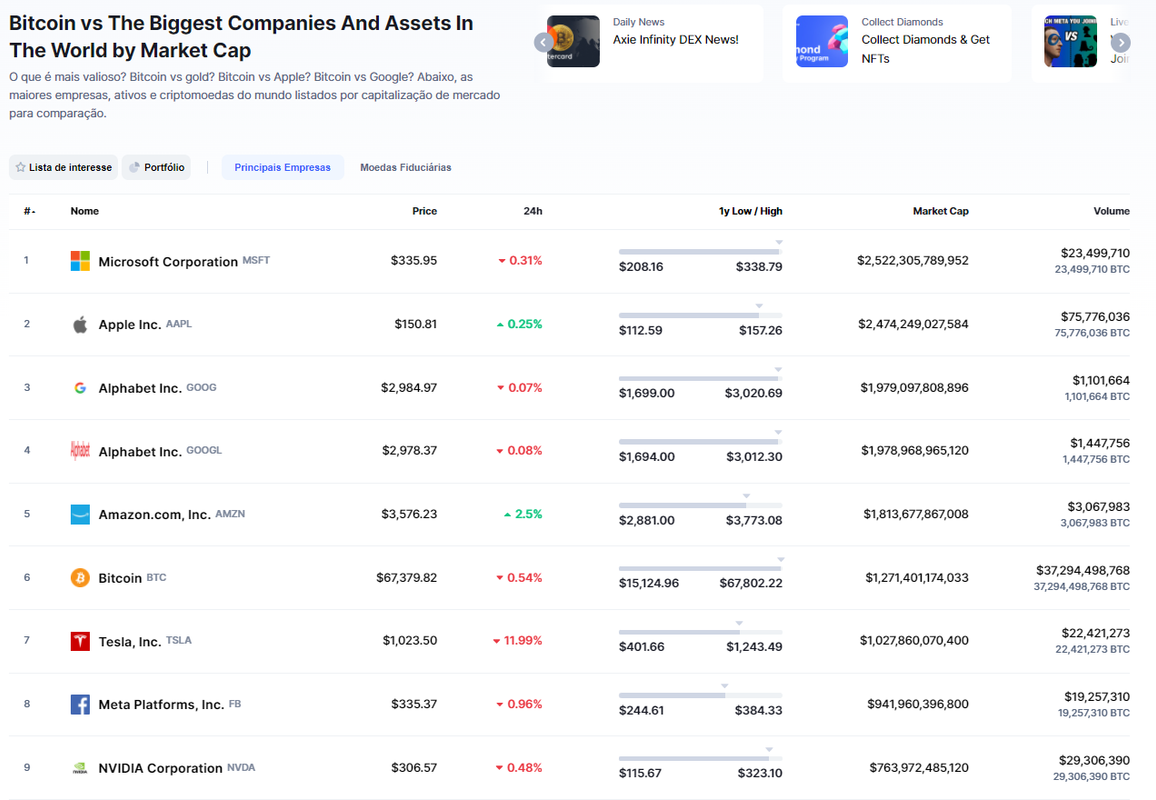Click the Apple Inc. logo icon
The height and width of the screenshot is (800, 1156).
tap(80, 324)
